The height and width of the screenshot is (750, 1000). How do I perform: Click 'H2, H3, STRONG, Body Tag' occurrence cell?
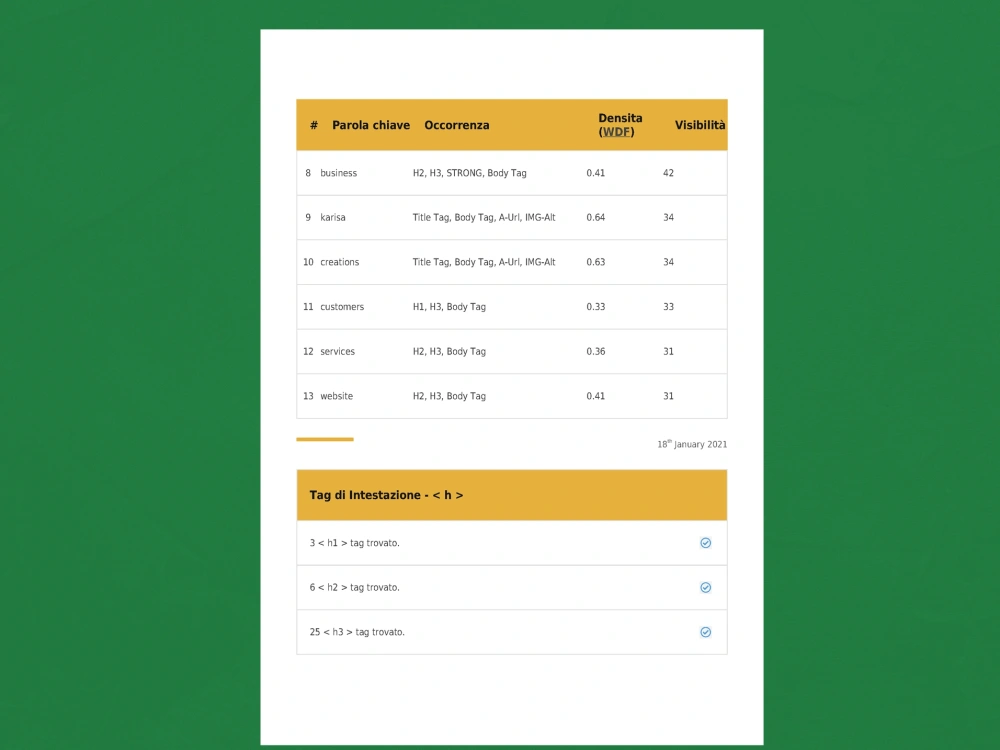click(469, 173)
